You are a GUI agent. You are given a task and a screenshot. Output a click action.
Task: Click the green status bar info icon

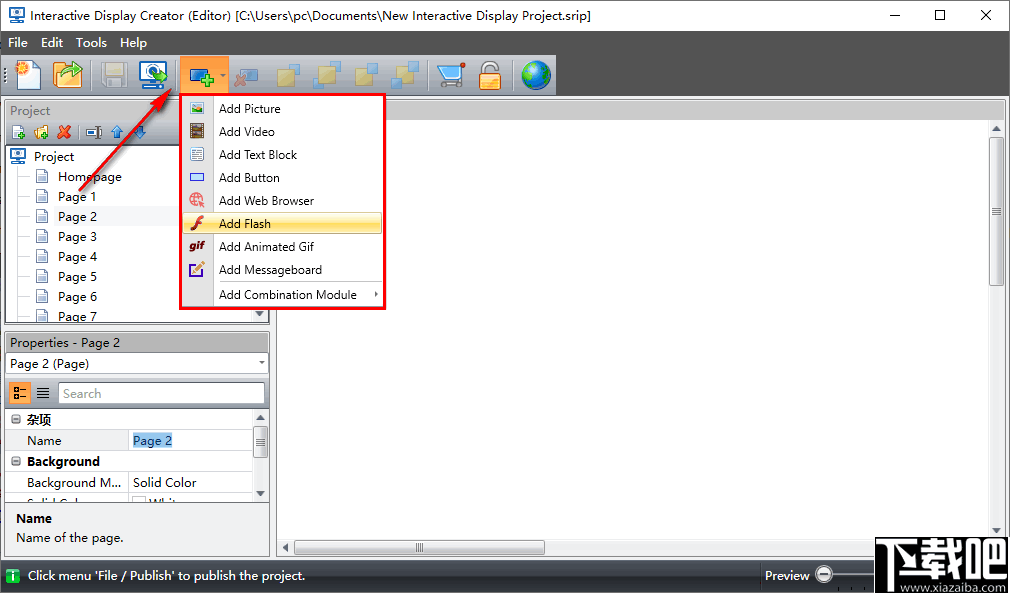[13, 576]
